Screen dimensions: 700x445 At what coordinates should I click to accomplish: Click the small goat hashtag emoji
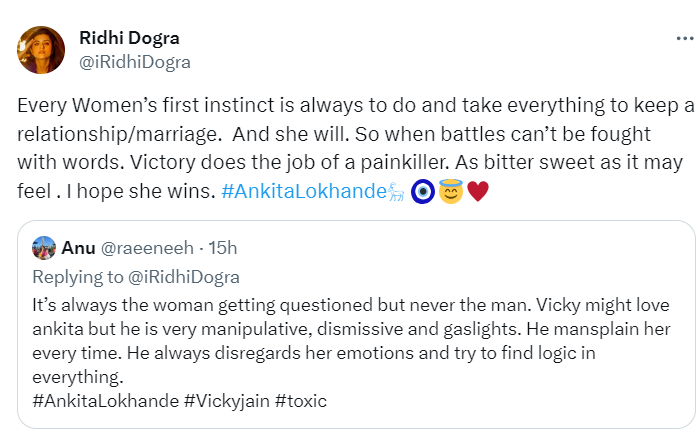tap(396, 190)
